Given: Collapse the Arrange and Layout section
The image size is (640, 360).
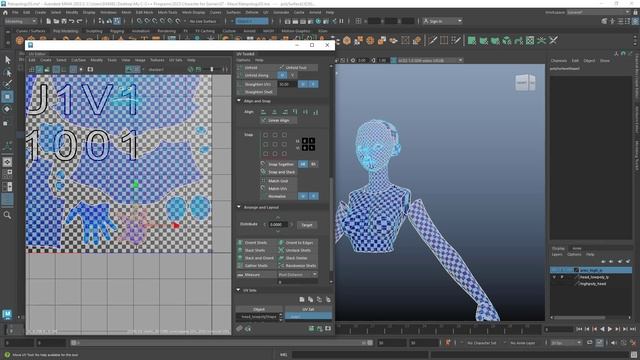Looking at the screenshot, I should tap(239, 207).
